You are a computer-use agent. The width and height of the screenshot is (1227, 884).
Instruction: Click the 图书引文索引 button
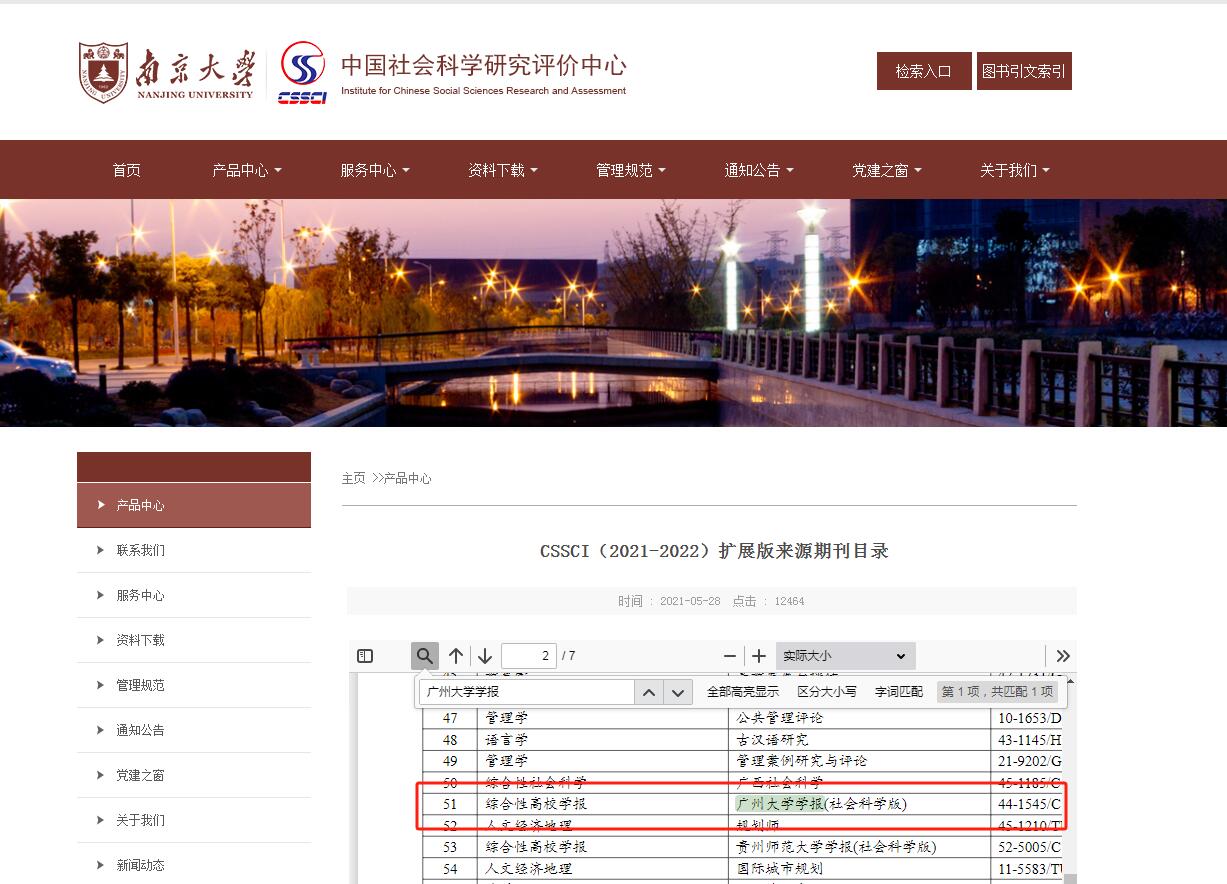1024,71
